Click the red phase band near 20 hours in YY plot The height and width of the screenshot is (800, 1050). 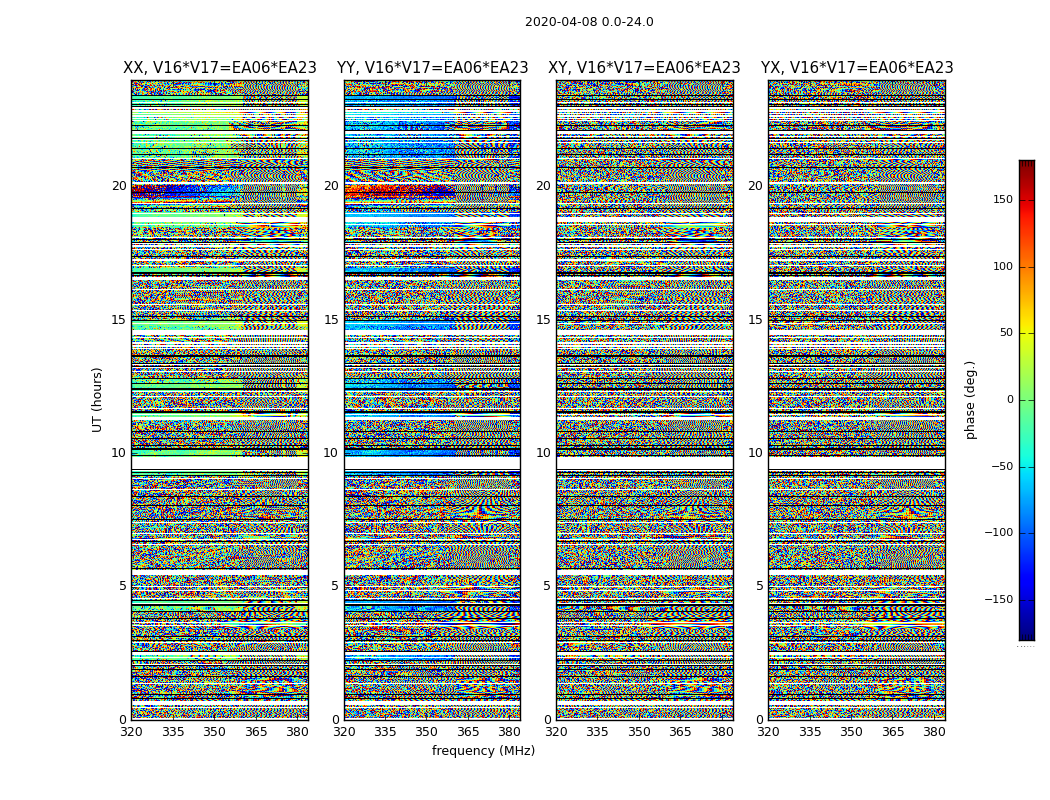click(x=399, y=192)
